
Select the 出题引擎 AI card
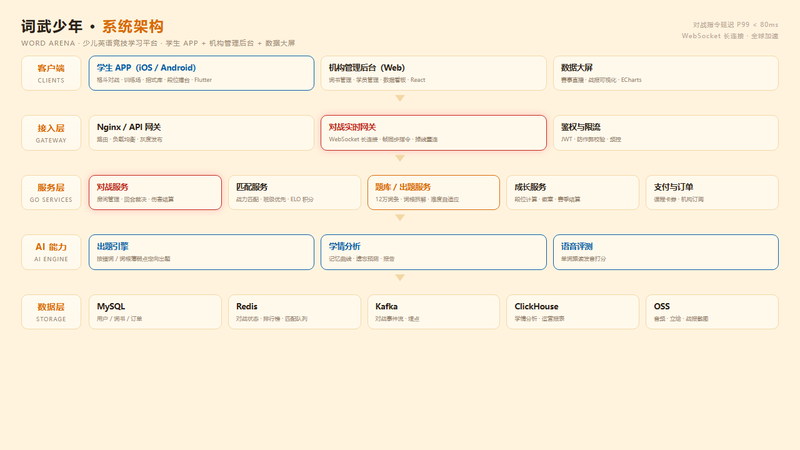coord(201,252)
